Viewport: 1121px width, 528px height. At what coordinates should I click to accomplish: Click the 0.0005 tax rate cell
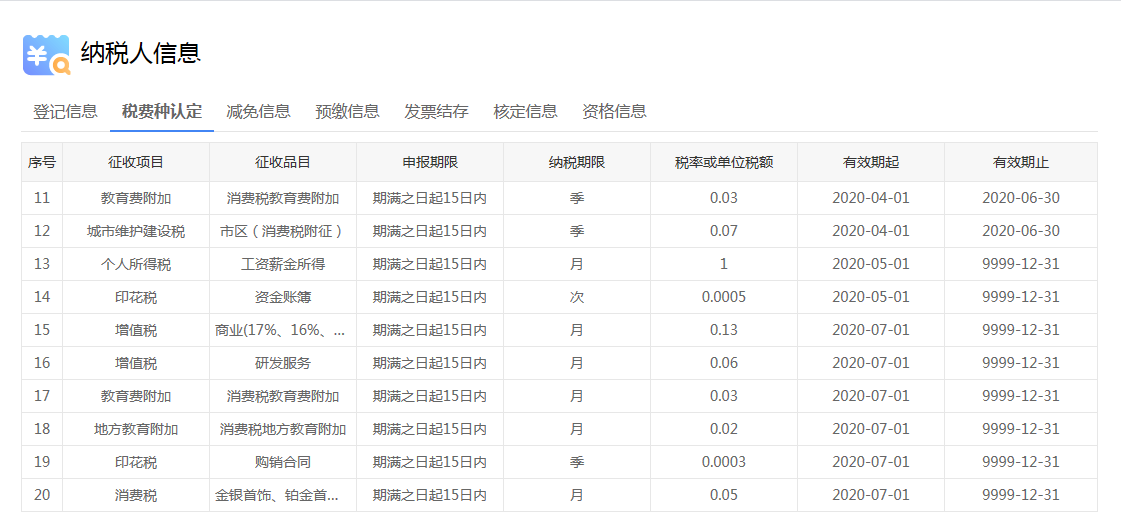(723, 297)
